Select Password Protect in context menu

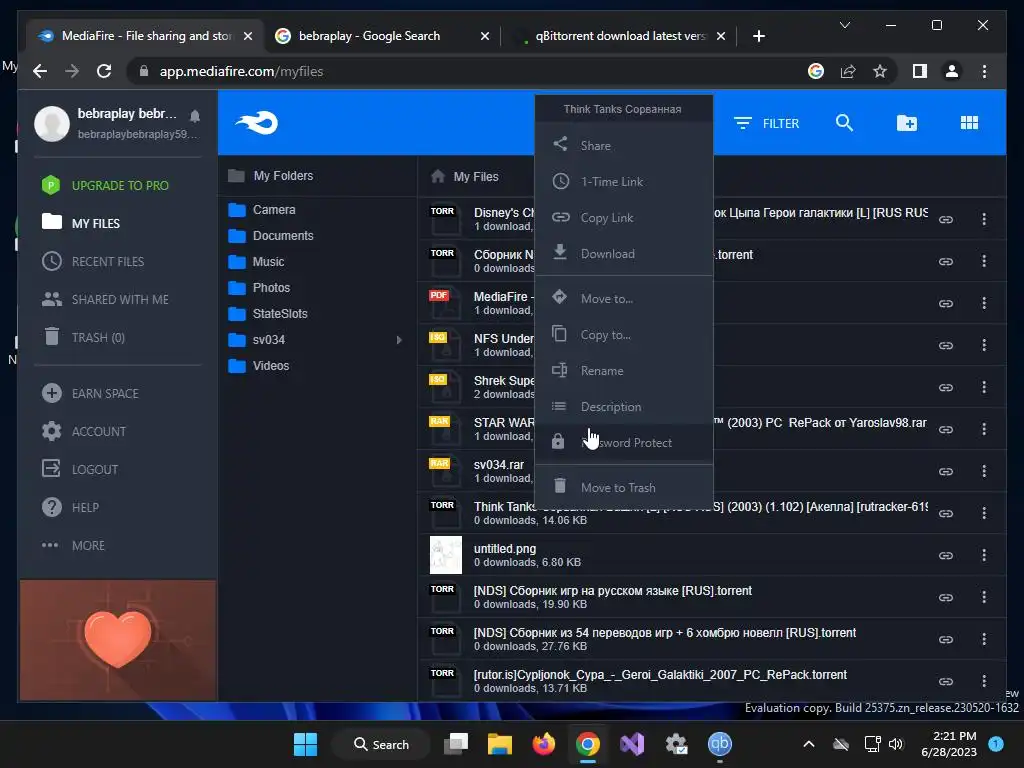click(624, 441)
